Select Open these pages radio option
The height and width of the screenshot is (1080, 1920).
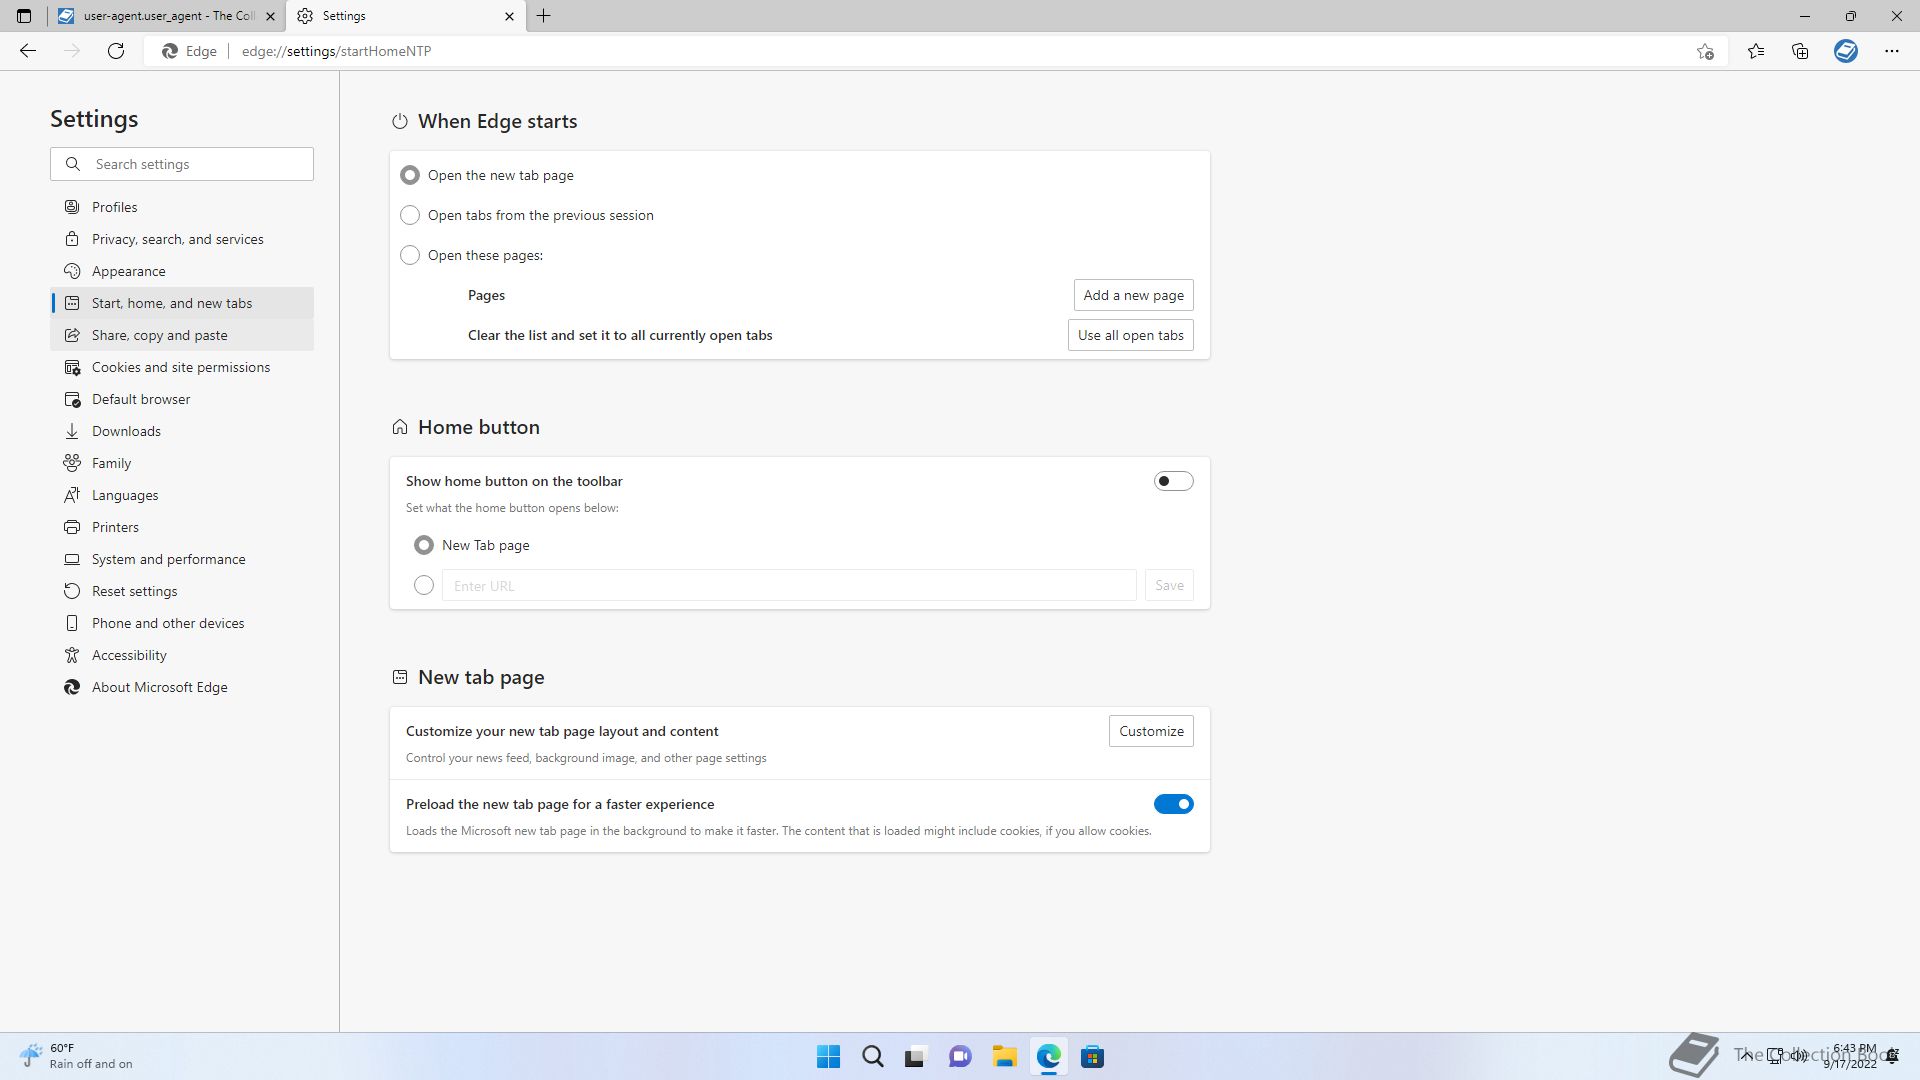[410, 255]
